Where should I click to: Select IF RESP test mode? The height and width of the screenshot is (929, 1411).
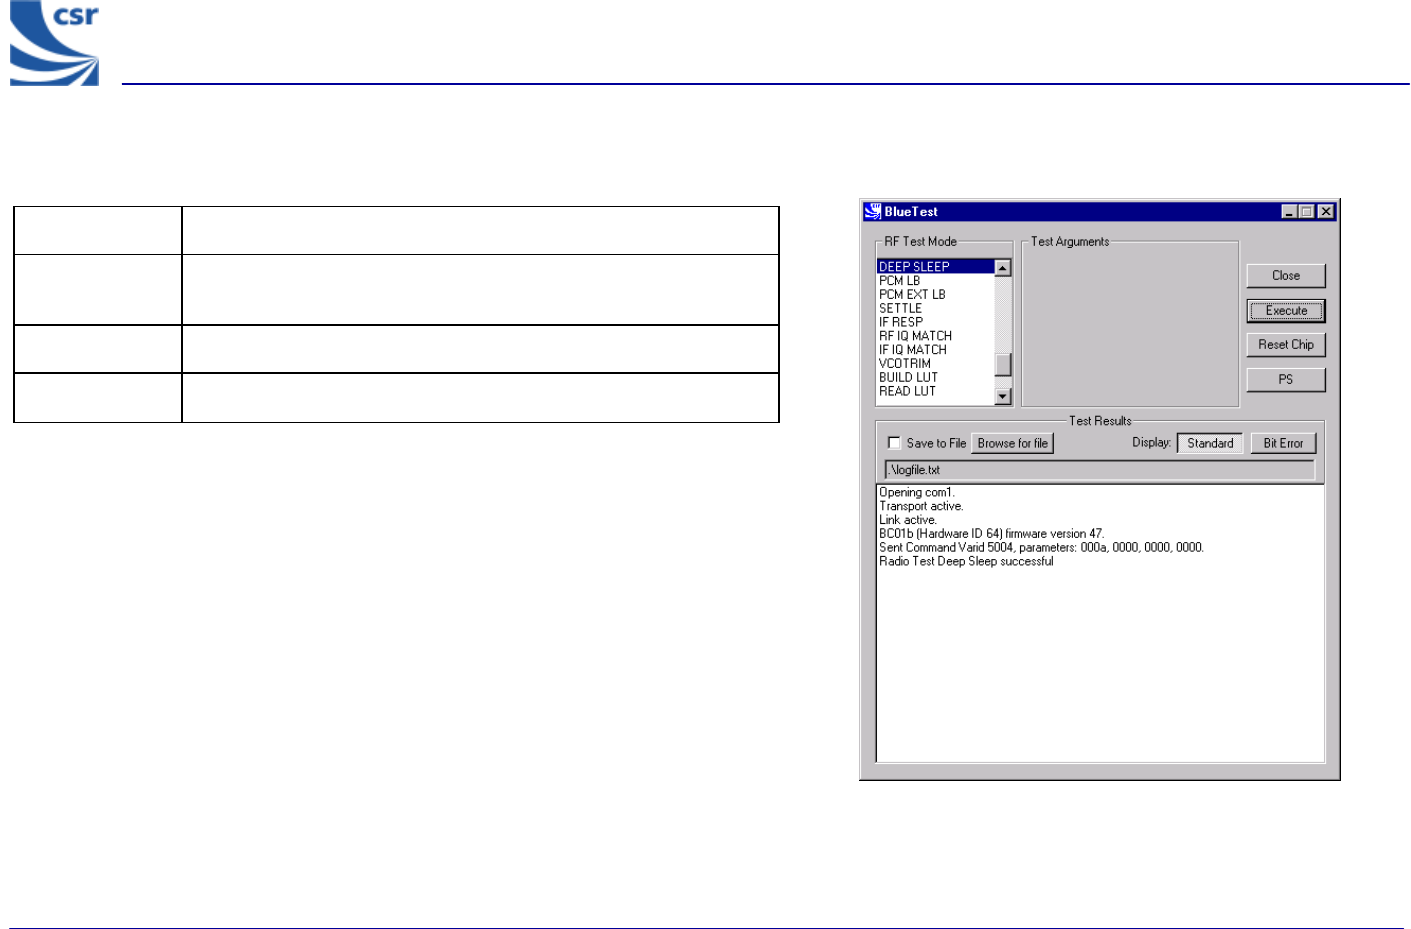pyautogui.click(x=935, y=323)
